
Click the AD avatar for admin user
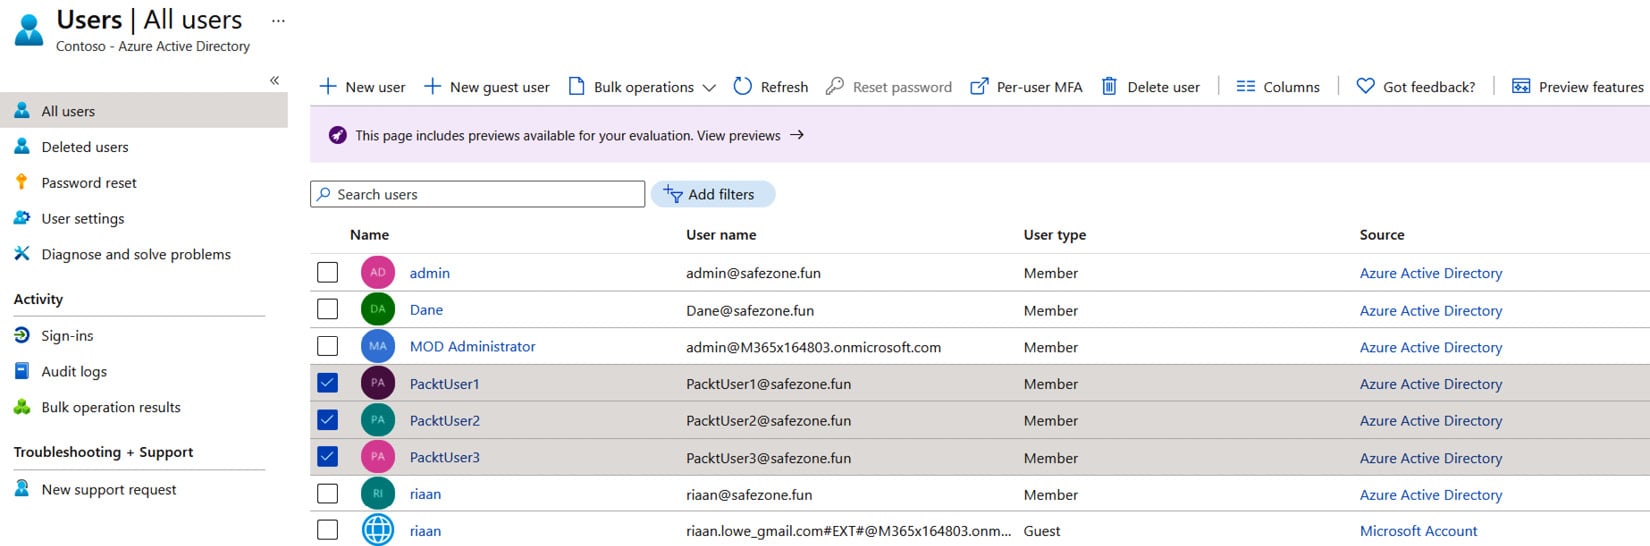click(378, 273)
